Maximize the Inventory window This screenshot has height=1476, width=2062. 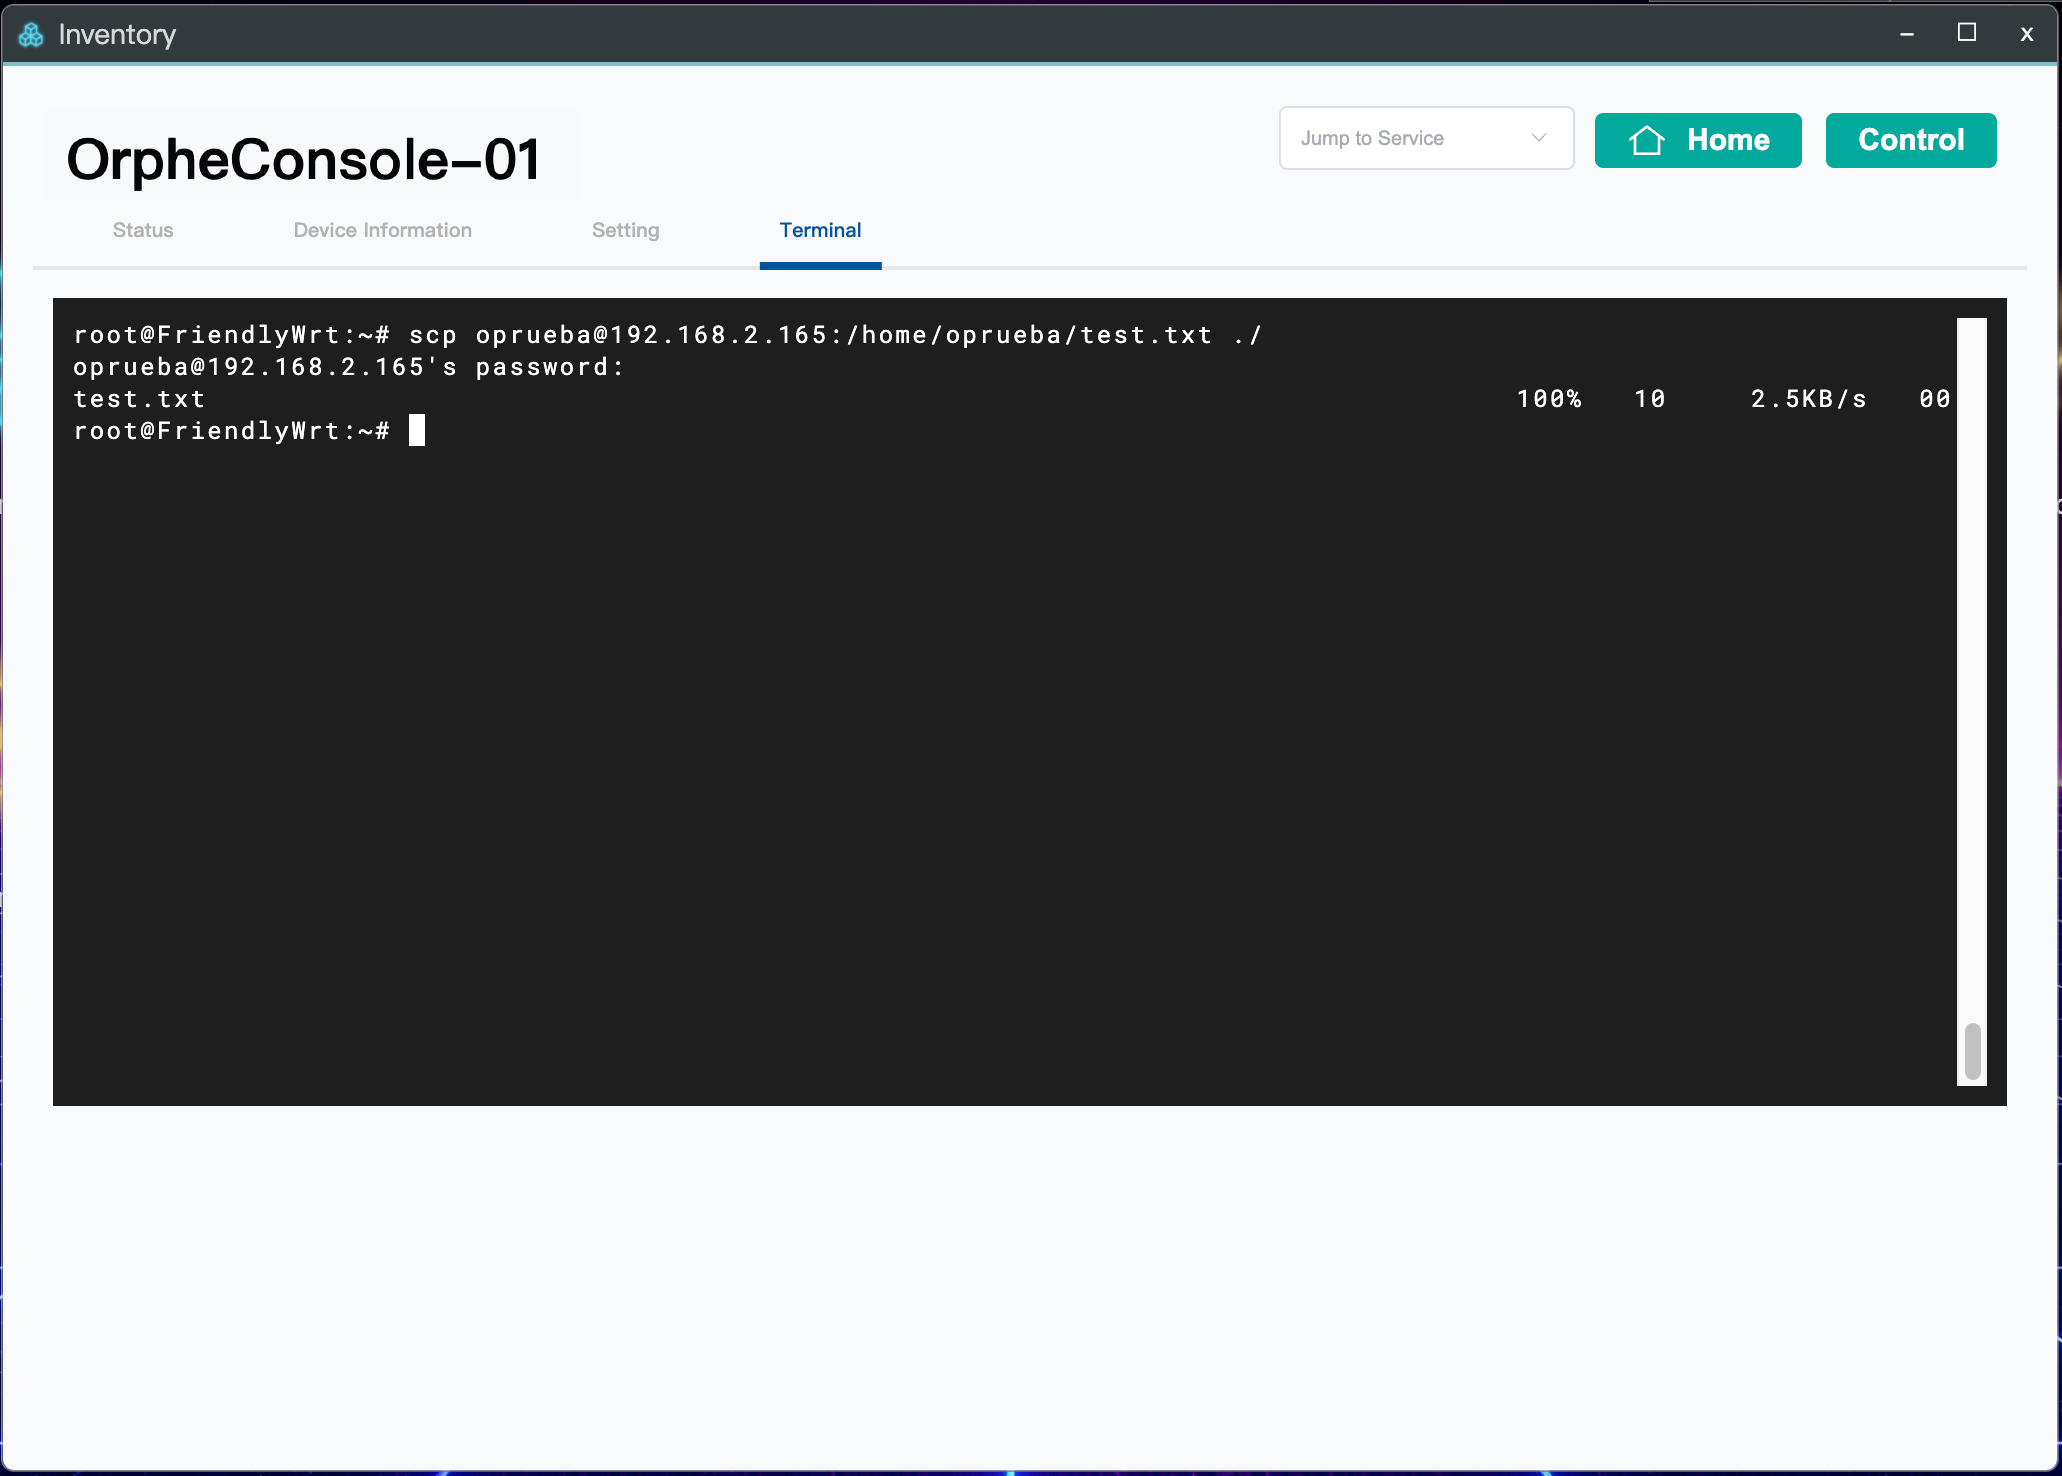(1966, 33)
